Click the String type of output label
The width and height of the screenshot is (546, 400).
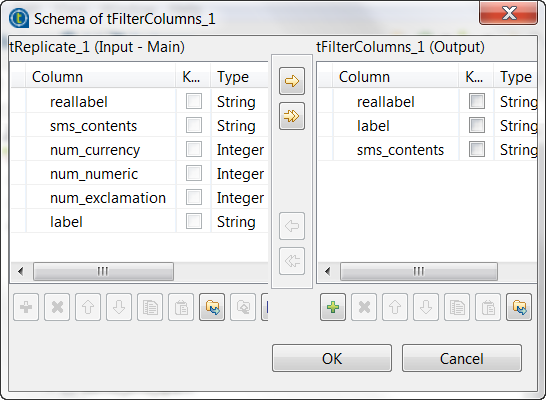518,126
